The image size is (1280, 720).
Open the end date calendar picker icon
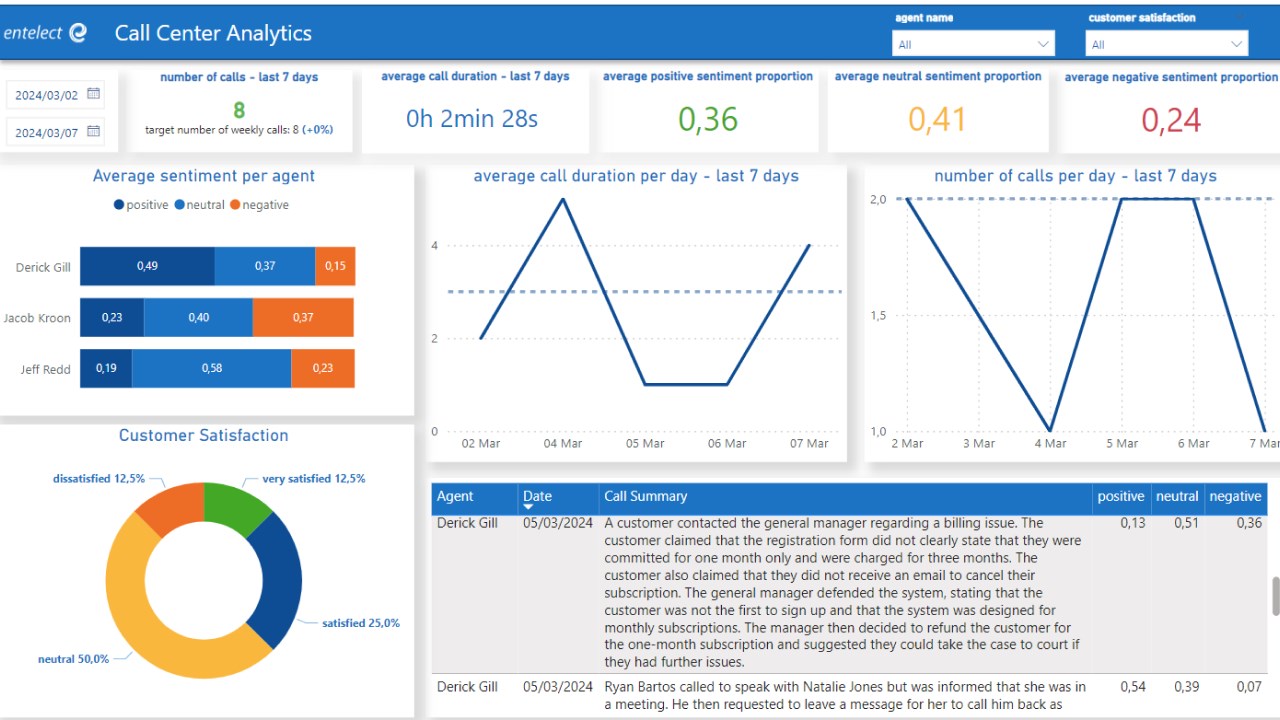[x=94, y=131]
